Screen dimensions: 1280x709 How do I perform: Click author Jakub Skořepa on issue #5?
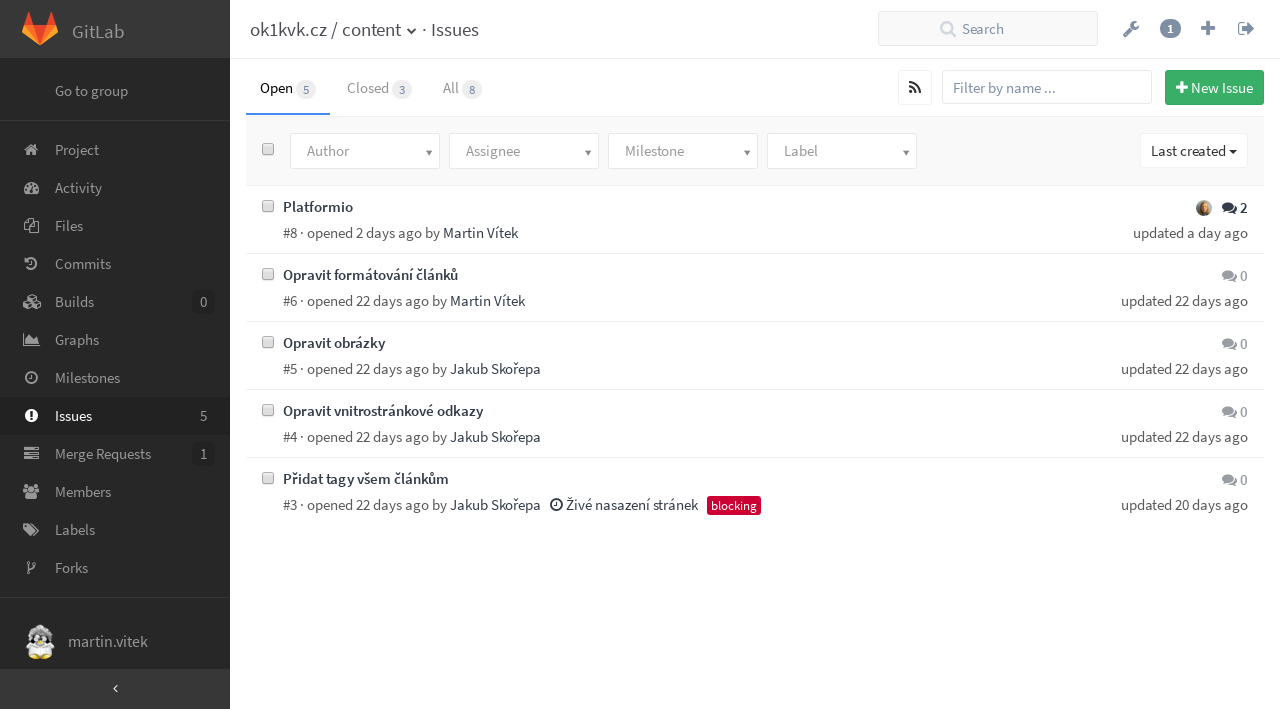pos(495,369)
